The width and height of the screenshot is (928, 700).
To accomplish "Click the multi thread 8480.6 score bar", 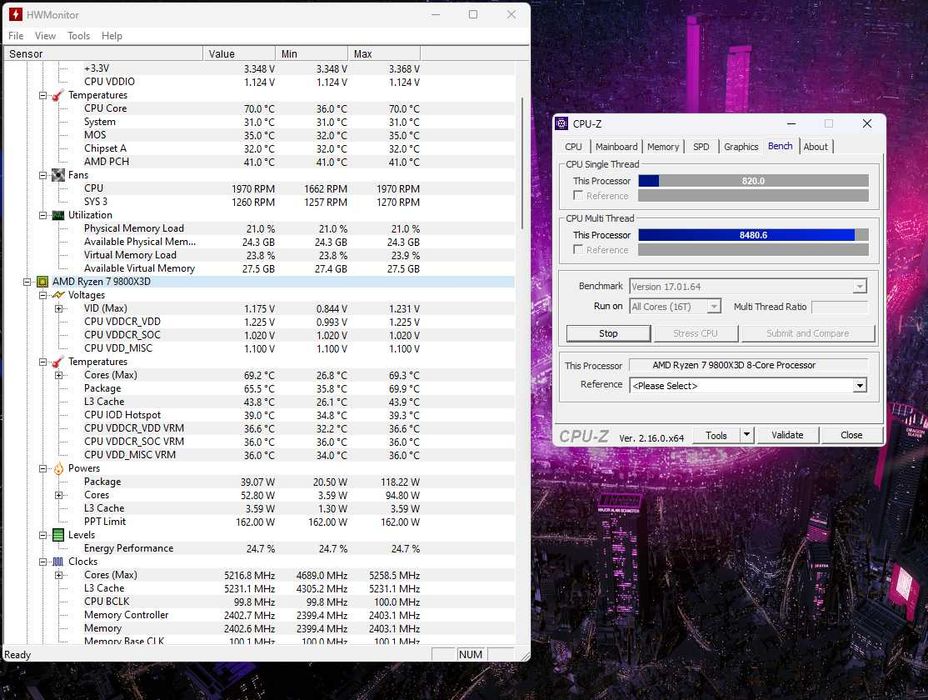I will 753,235.
